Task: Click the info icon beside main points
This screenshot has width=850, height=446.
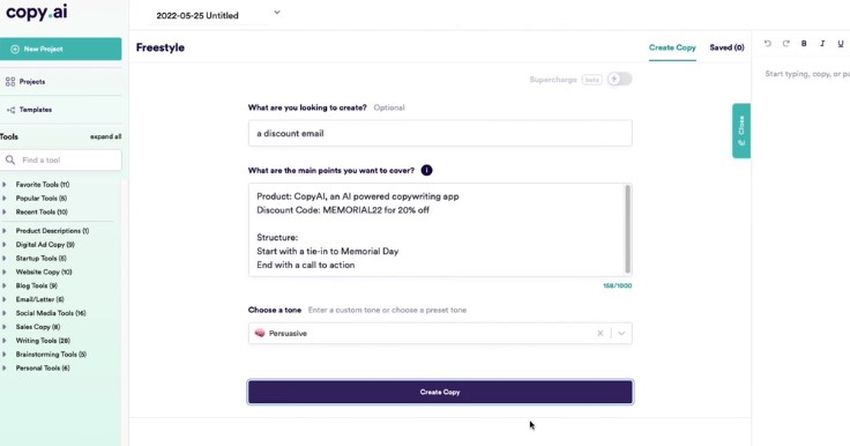Action: (x=427, y=170)
